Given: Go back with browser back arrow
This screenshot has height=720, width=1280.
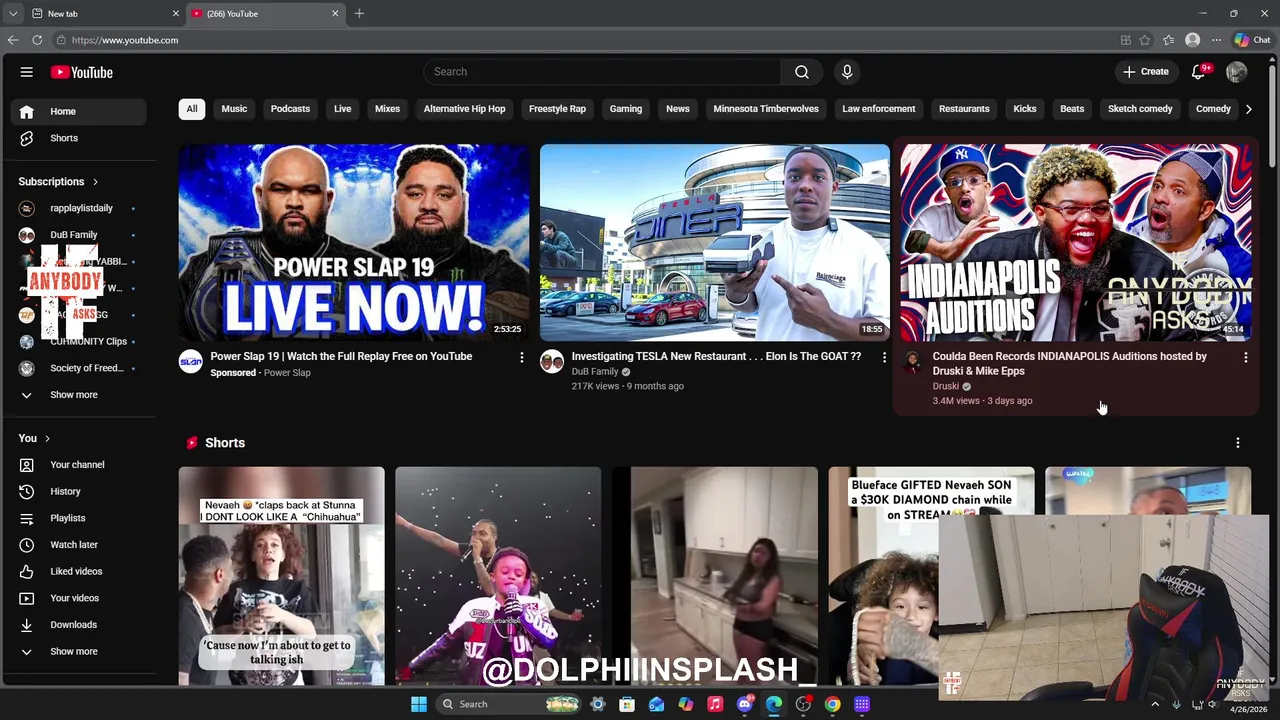Looking at the screenshot, I should (13, 40).
